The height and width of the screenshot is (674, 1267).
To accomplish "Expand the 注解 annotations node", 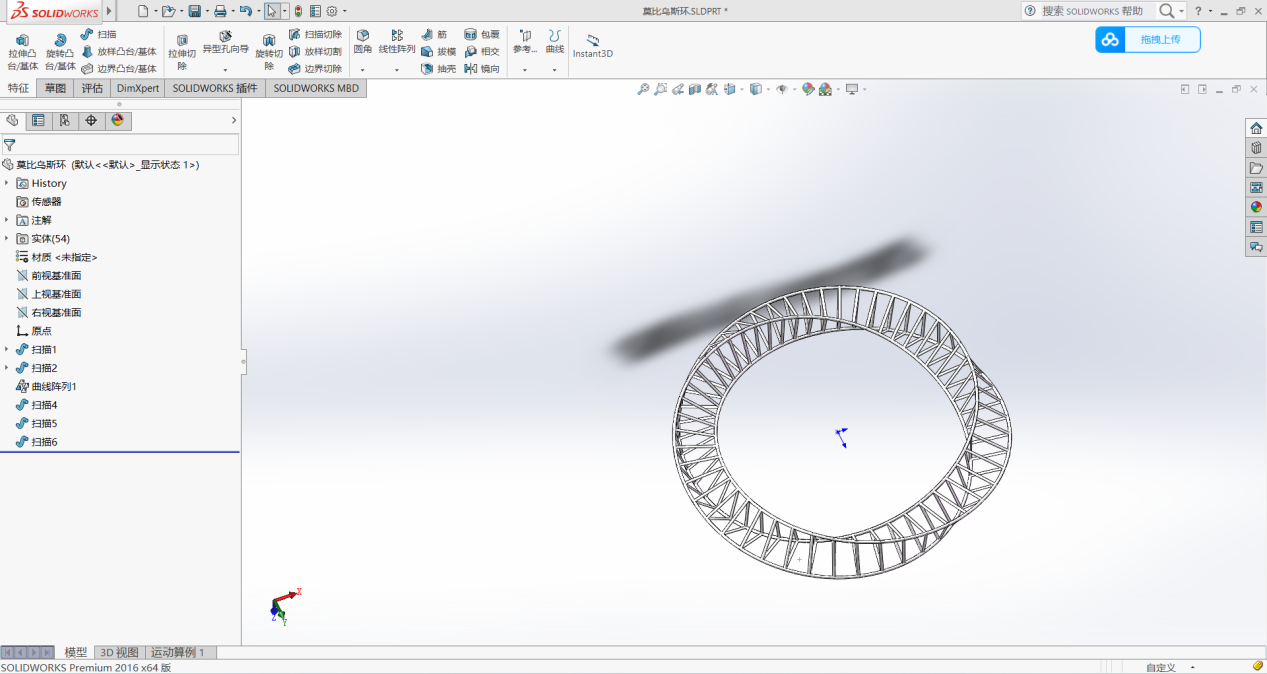I will 7,220.
